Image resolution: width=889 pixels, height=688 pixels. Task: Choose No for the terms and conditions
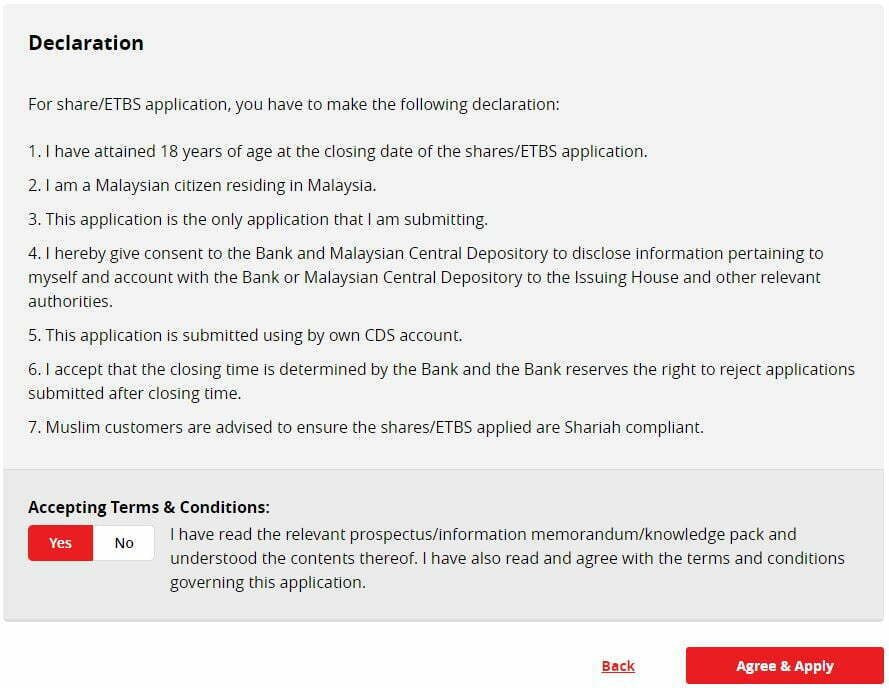click(124, 543)
